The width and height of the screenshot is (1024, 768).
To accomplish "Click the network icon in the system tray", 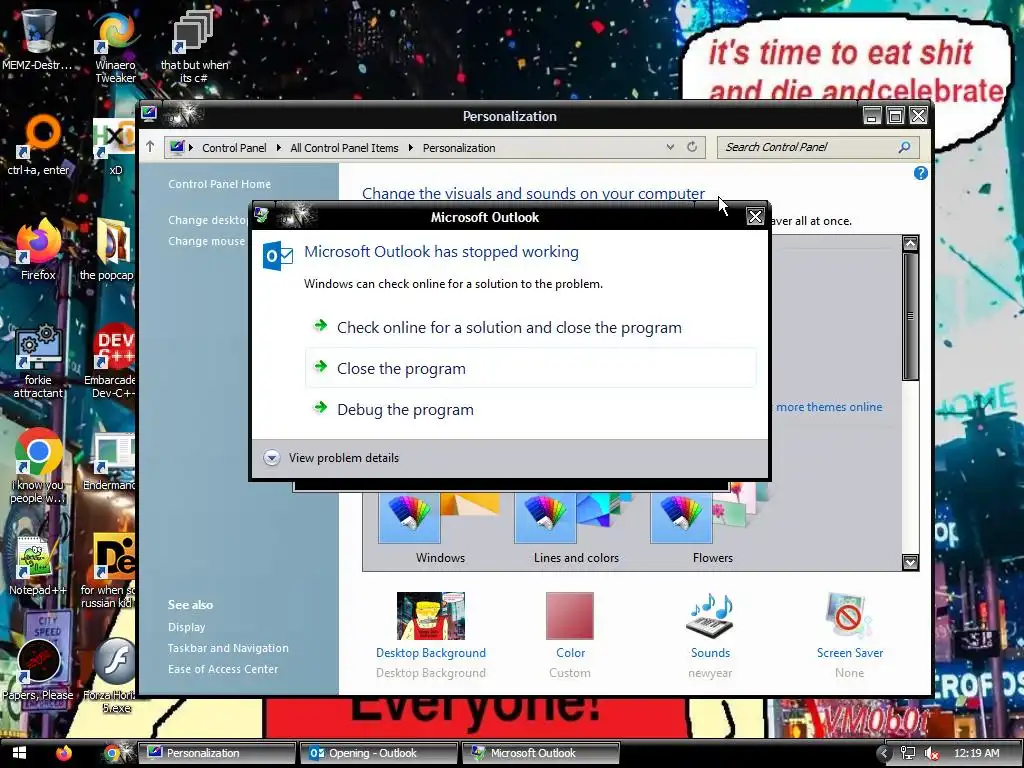I will click(908, 753).
